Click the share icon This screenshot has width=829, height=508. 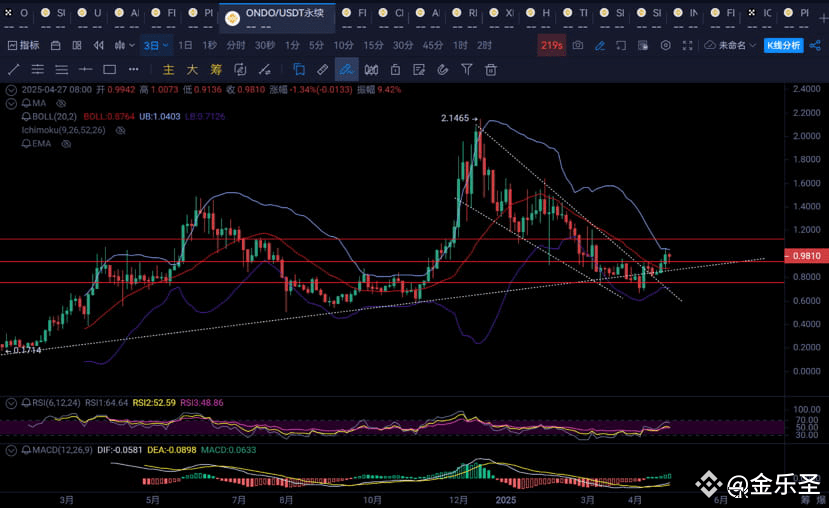[815, 46]
